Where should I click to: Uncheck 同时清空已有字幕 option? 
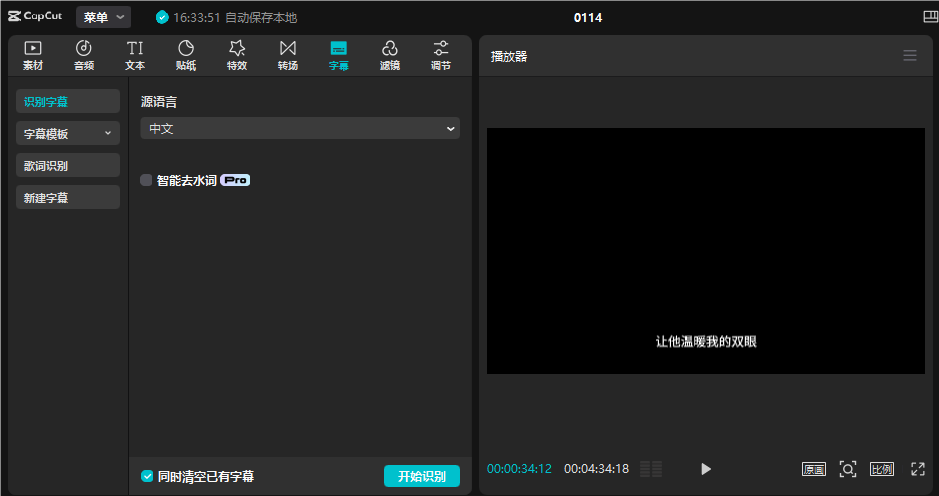point(147,476)
